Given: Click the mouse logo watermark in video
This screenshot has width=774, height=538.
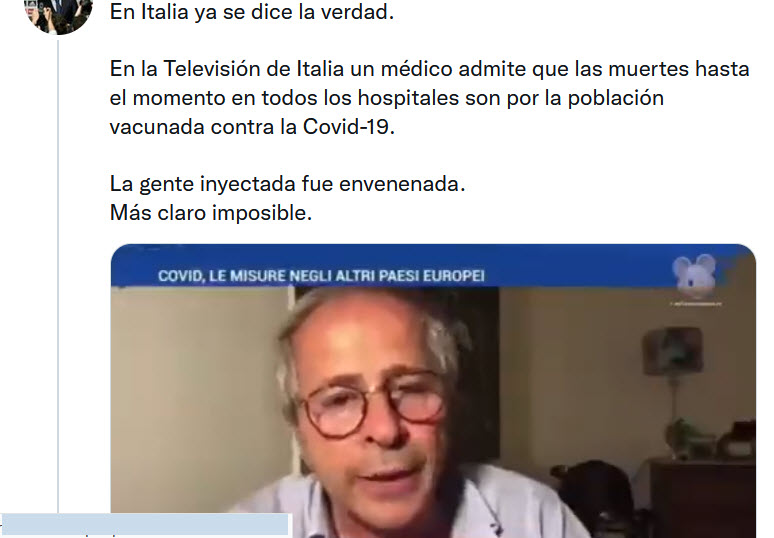Looking at the screenshot, I should [x=695, y=275].
